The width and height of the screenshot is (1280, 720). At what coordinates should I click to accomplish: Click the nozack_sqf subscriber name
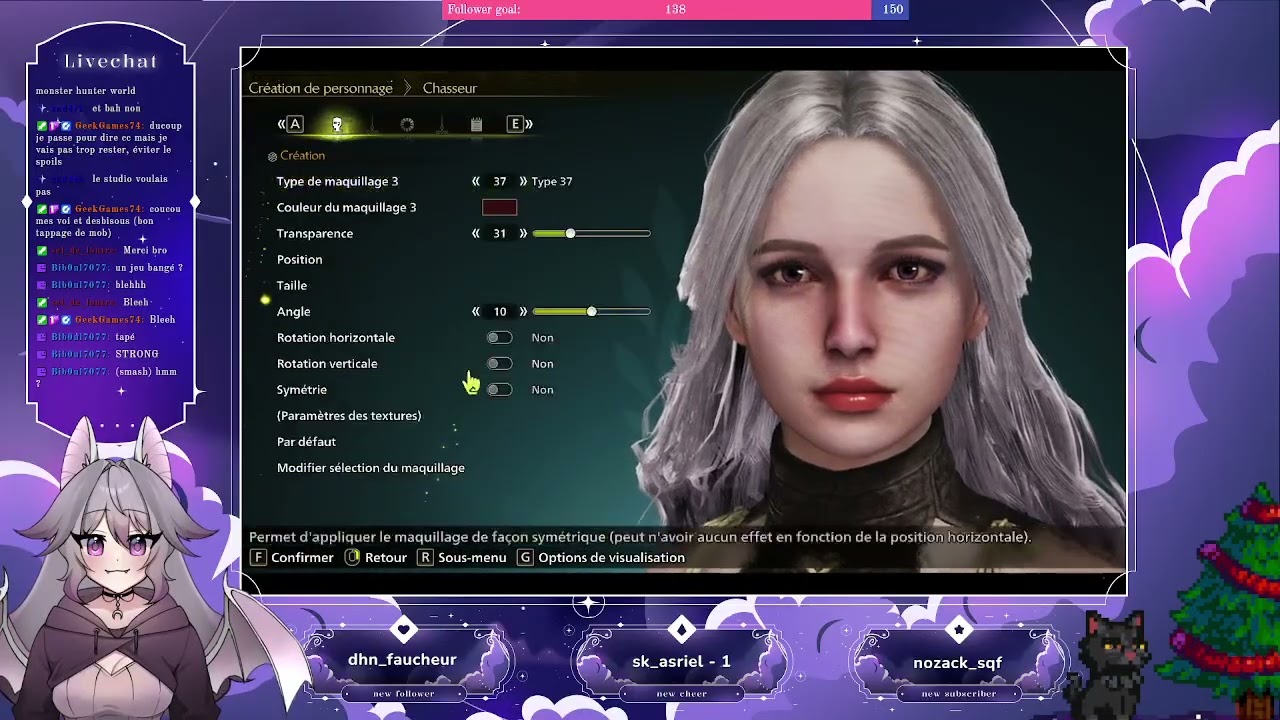coord(958,662)
